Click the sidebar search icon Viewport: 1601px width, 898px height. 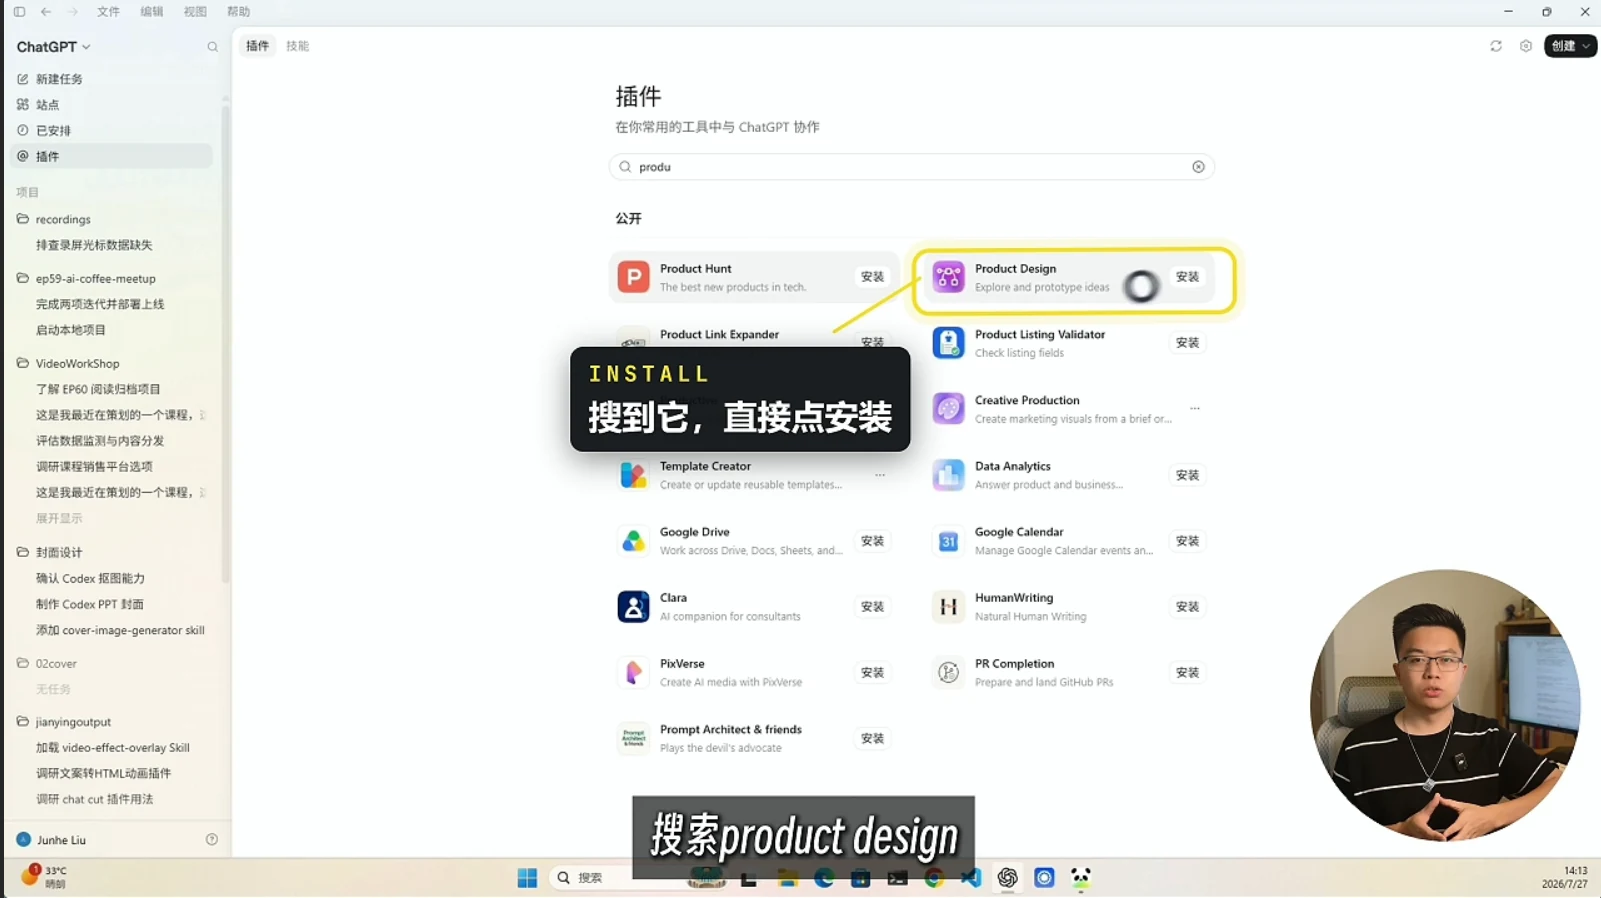click(212, 47)
